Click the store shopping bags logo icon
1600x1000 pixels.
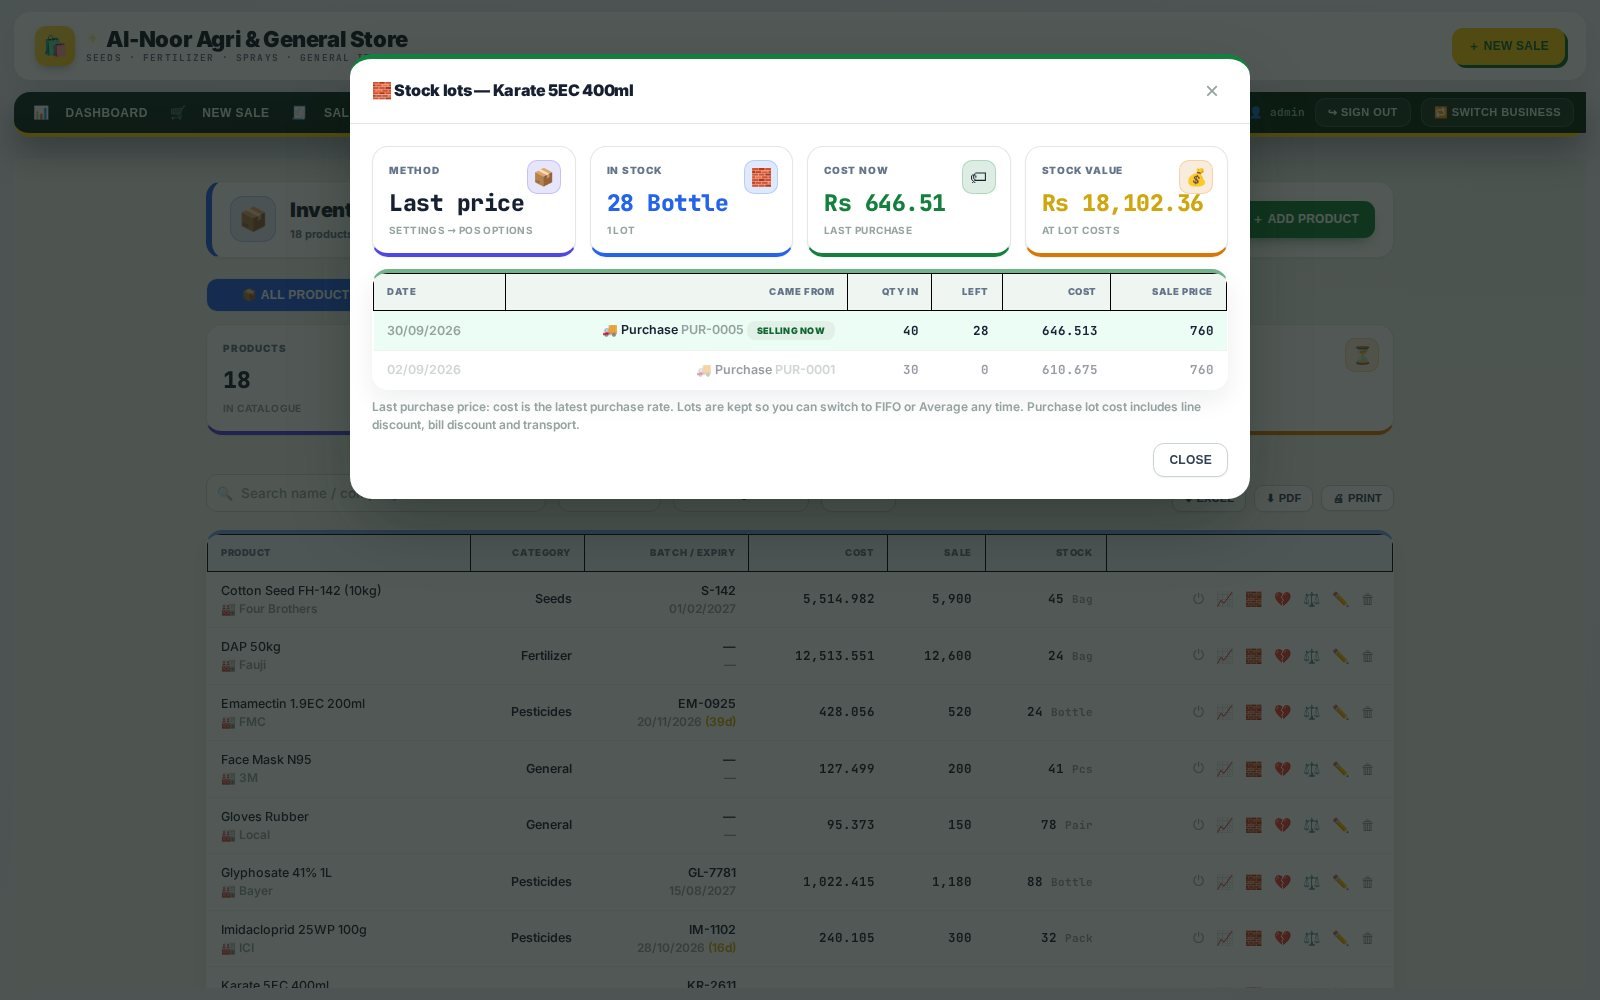(x=55, y=46)
